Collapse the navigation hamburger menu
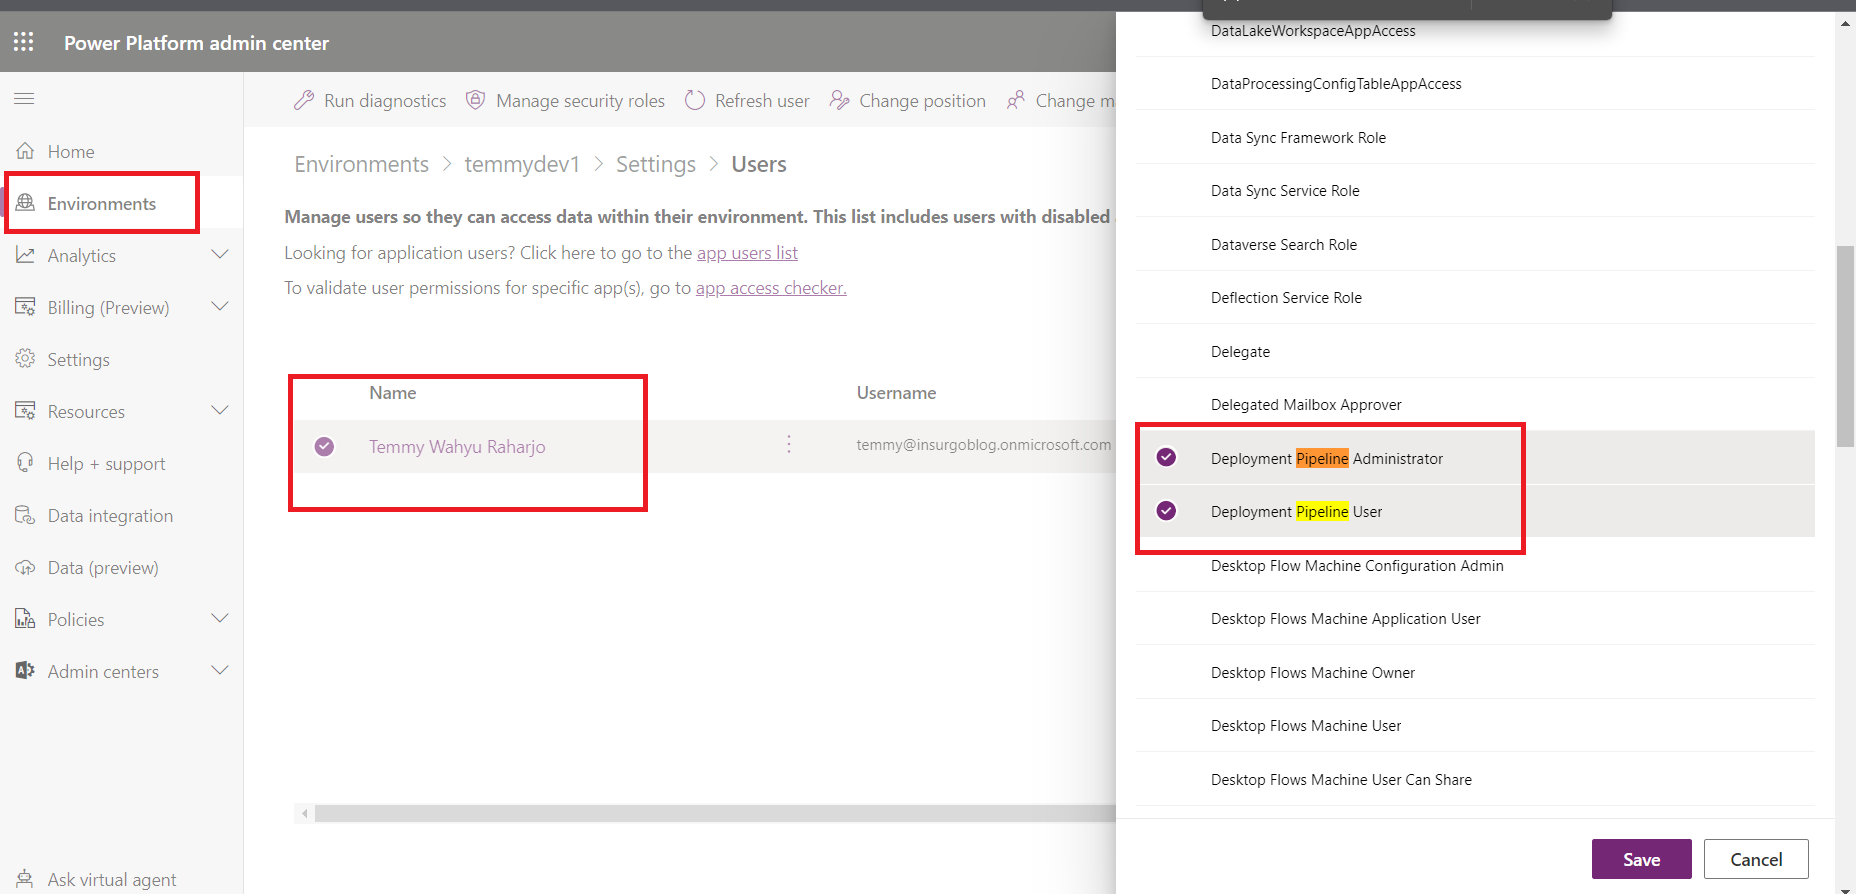Screen dimensions: 1856x894 (24, 98)
